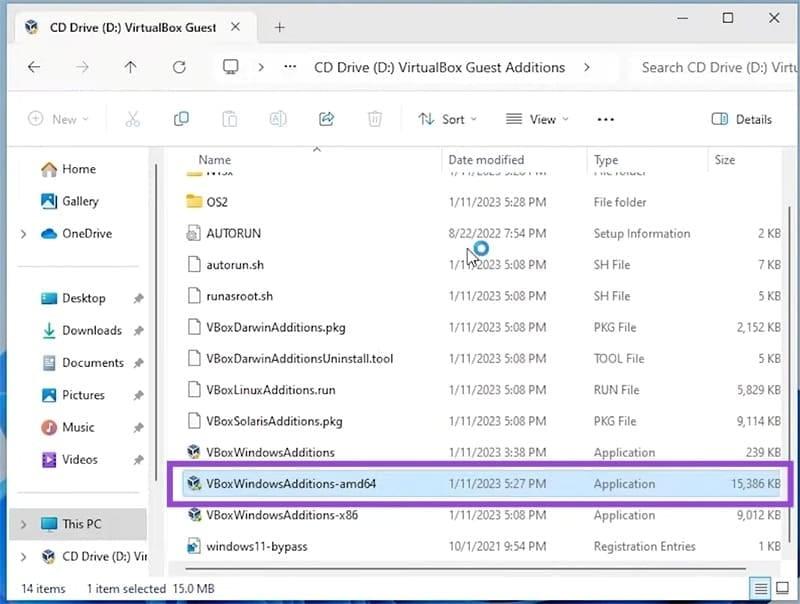
Task: Switch to large thumbnails via the status bar toggle
Action: pyautogui.click(x=781, y=589)
